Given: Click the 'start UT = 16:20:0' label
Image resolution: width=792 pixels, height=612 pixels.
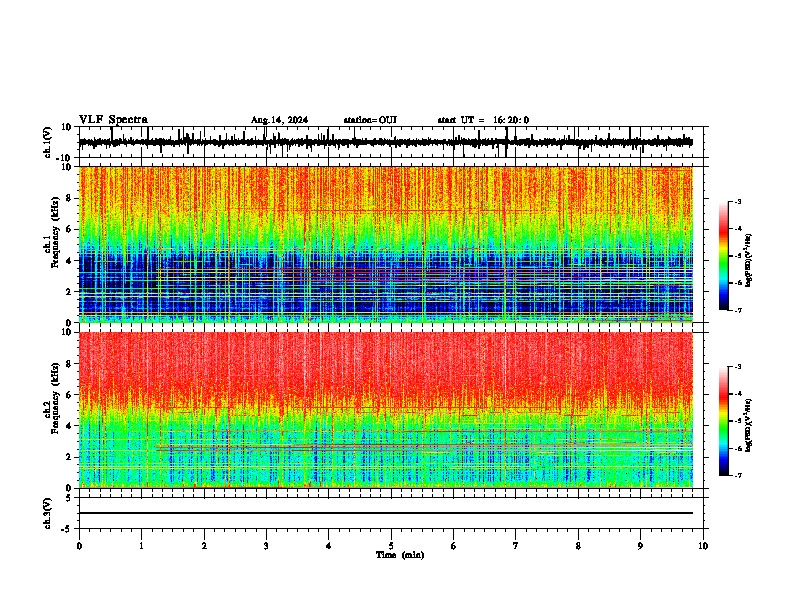Looking at the screenshot, I should pyautogui.click(x=483, y=120).
